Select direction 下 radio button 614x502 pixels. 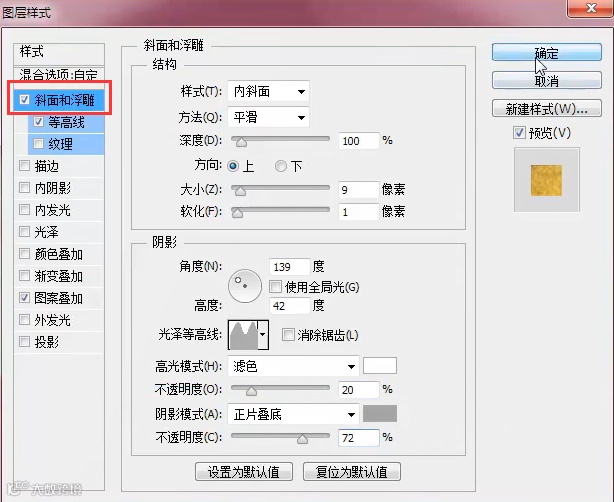click(x=281, y=166)
